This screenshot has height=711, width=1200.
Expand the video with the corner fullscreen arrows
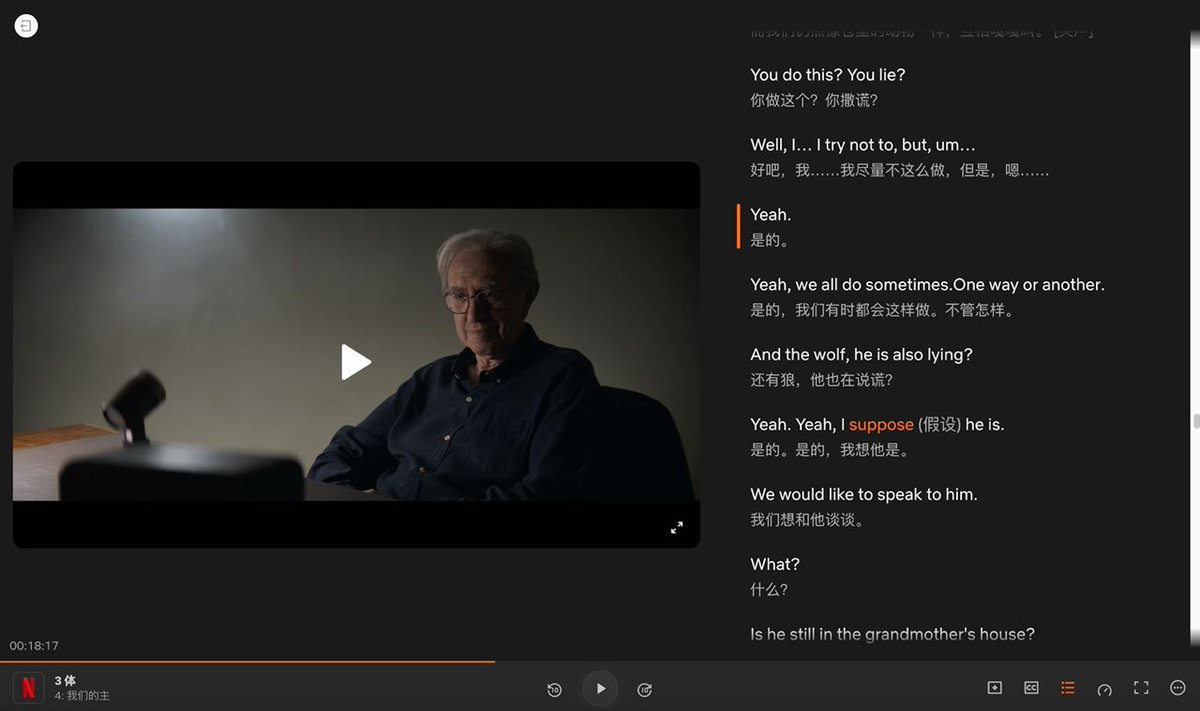677,527
